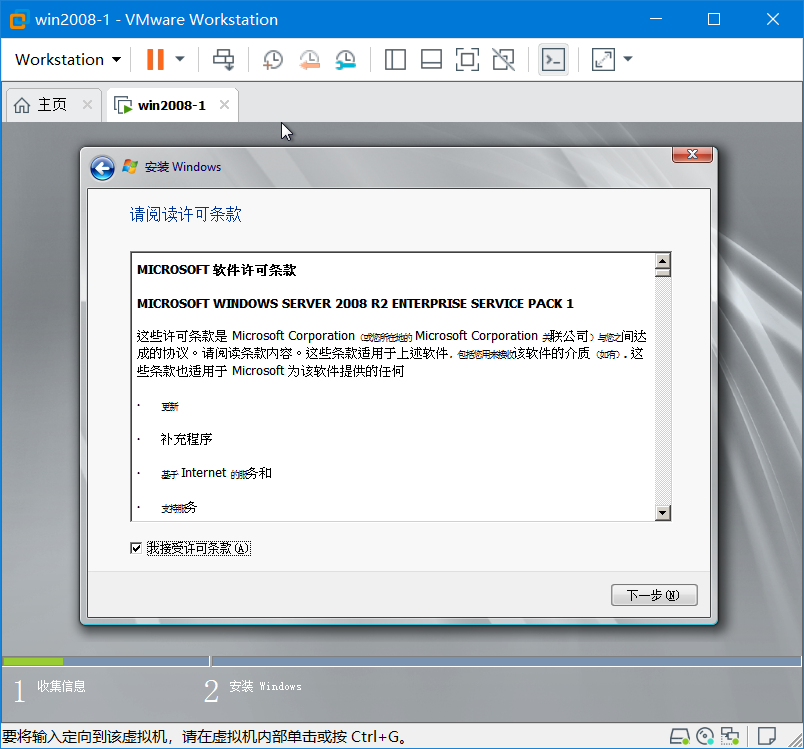Check the accept license terms checkbox

click(x=136, y=548)
